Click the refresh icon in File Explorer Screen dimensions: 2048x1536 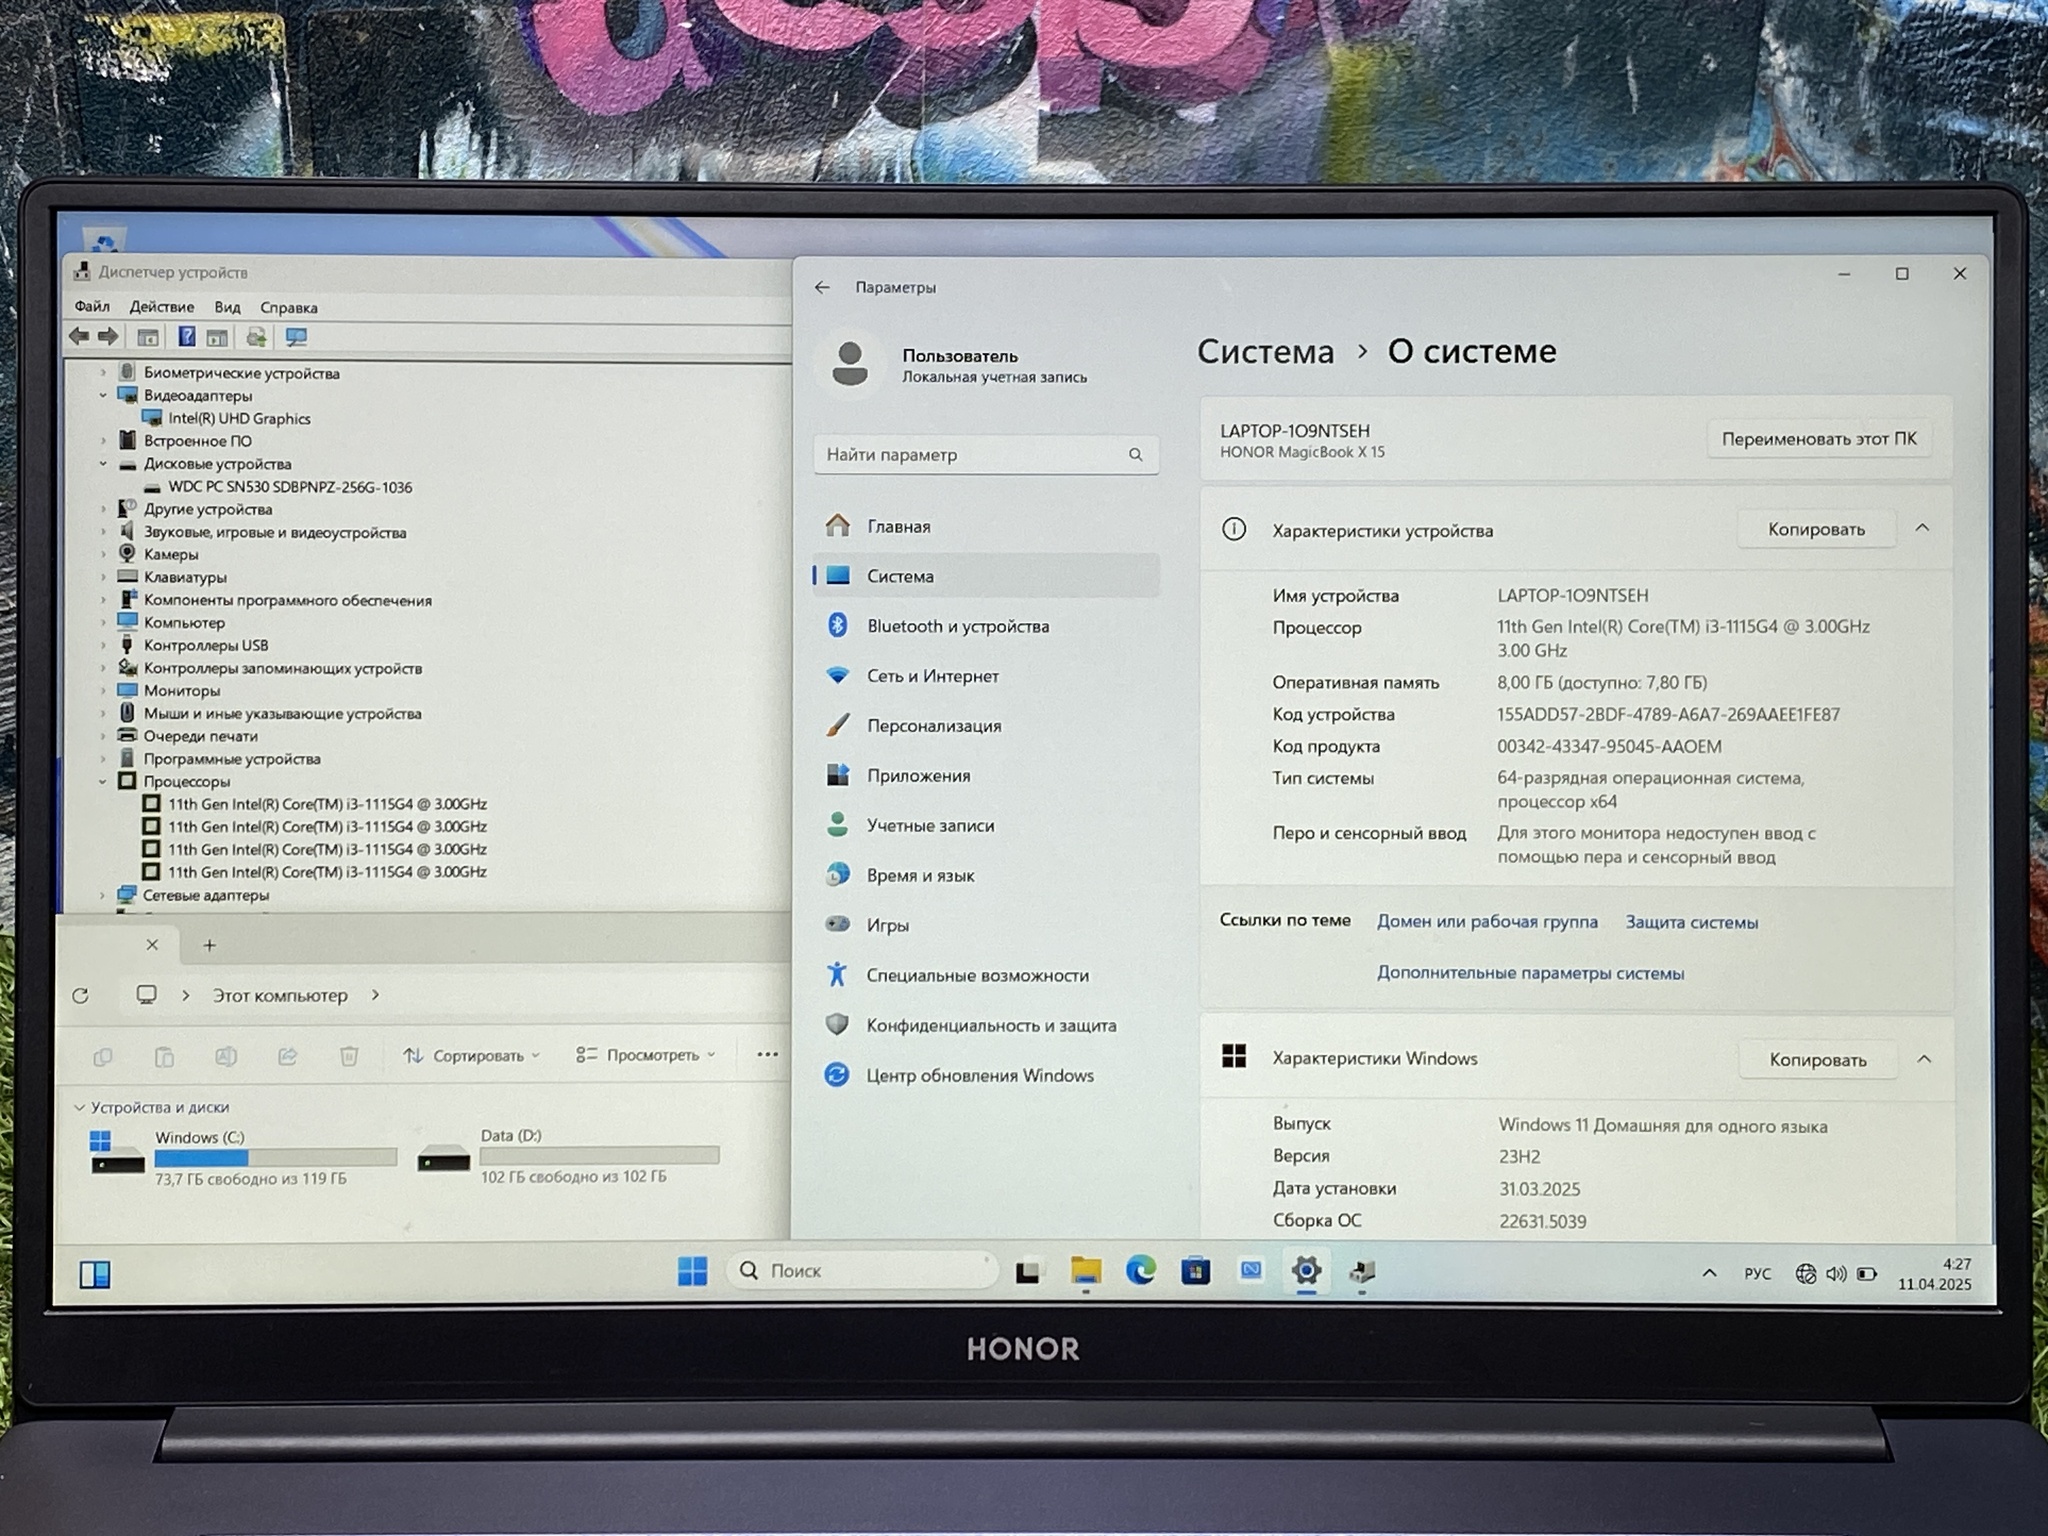coord(81,995)
